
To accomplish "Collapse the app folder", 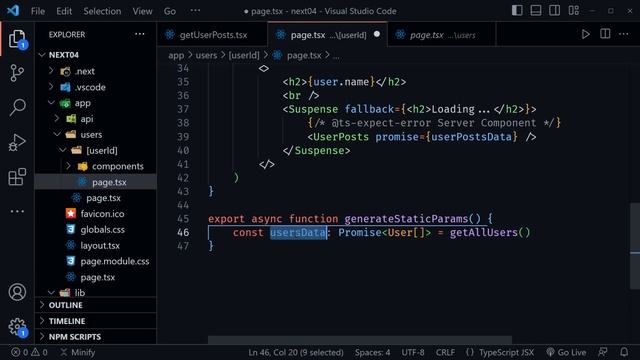I will point(51,102).
